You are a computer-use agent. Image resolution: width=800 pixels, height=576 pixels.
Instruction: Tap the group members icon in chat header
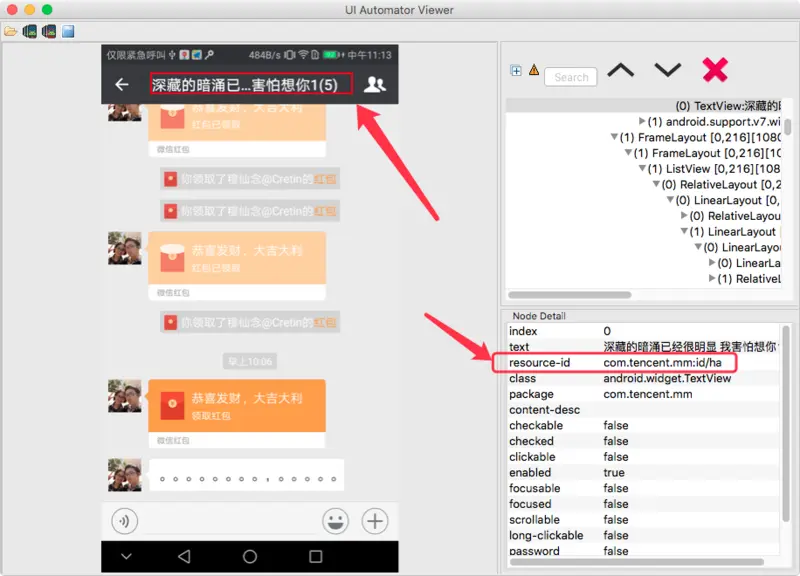(374, 84)
